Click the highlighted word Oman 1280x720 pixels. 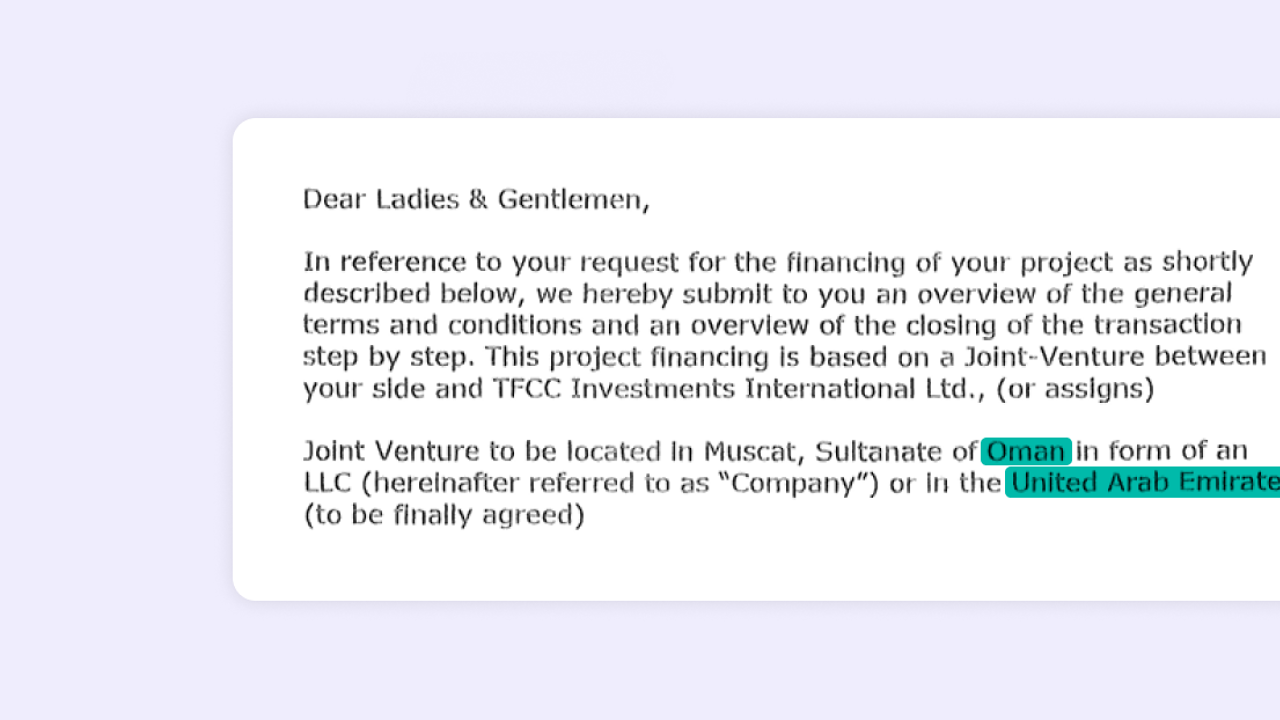(x=1026, y=452)
